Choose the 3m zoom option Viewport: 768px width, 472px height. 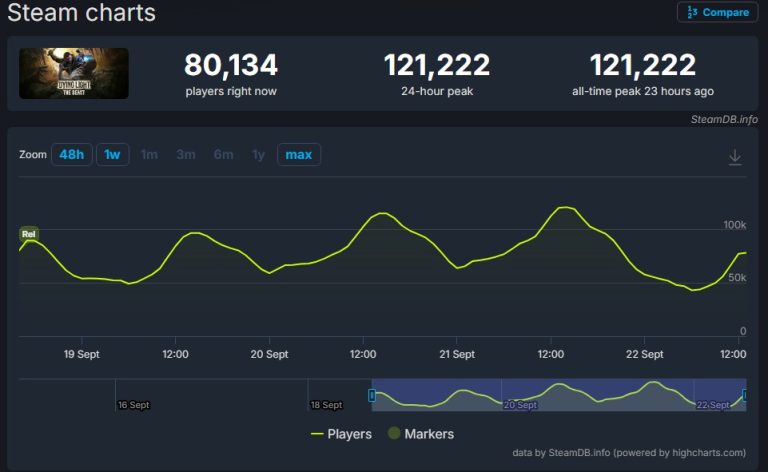185,155
